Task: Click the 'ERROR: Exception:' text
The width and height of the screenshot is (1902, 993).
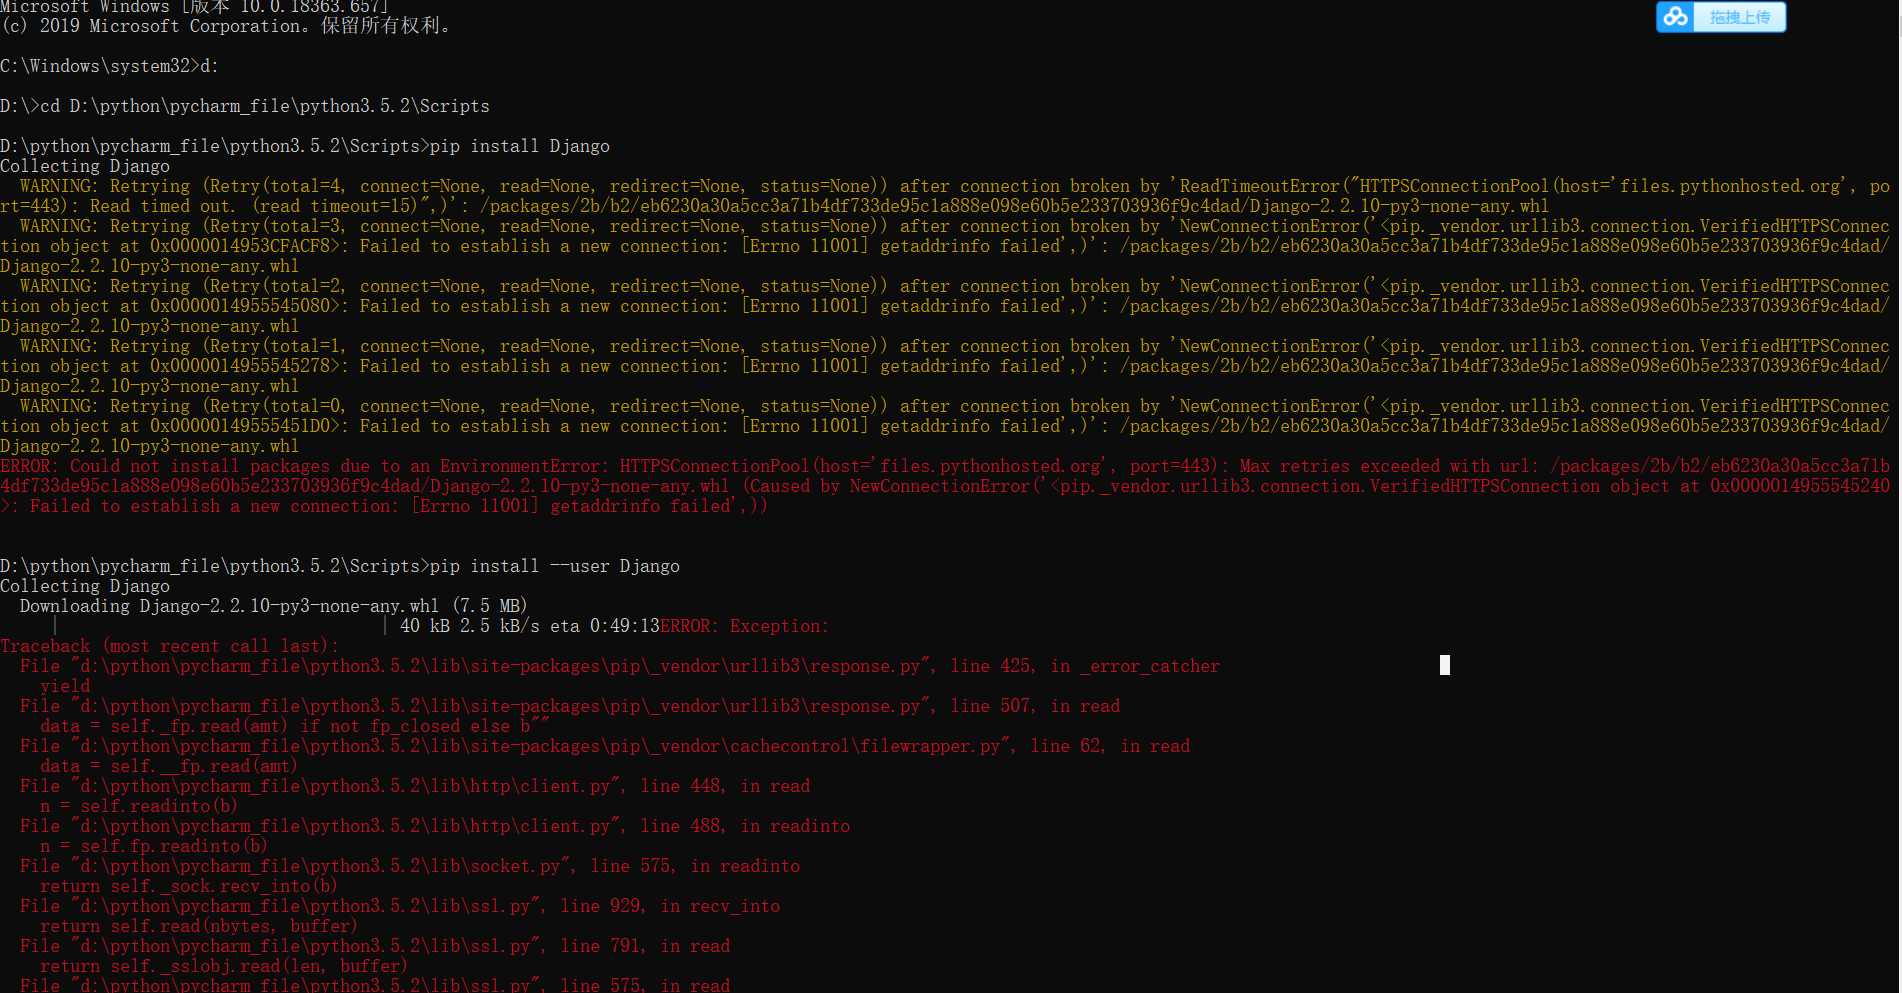Action: [745, 626]
